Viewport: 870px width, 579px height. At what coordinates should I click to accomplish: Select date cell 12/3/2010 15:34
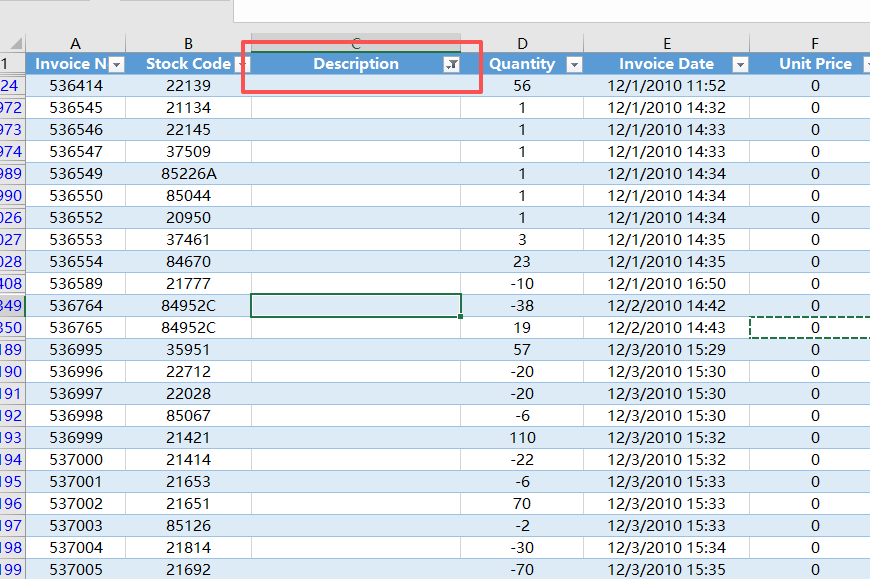pos(666,548)
